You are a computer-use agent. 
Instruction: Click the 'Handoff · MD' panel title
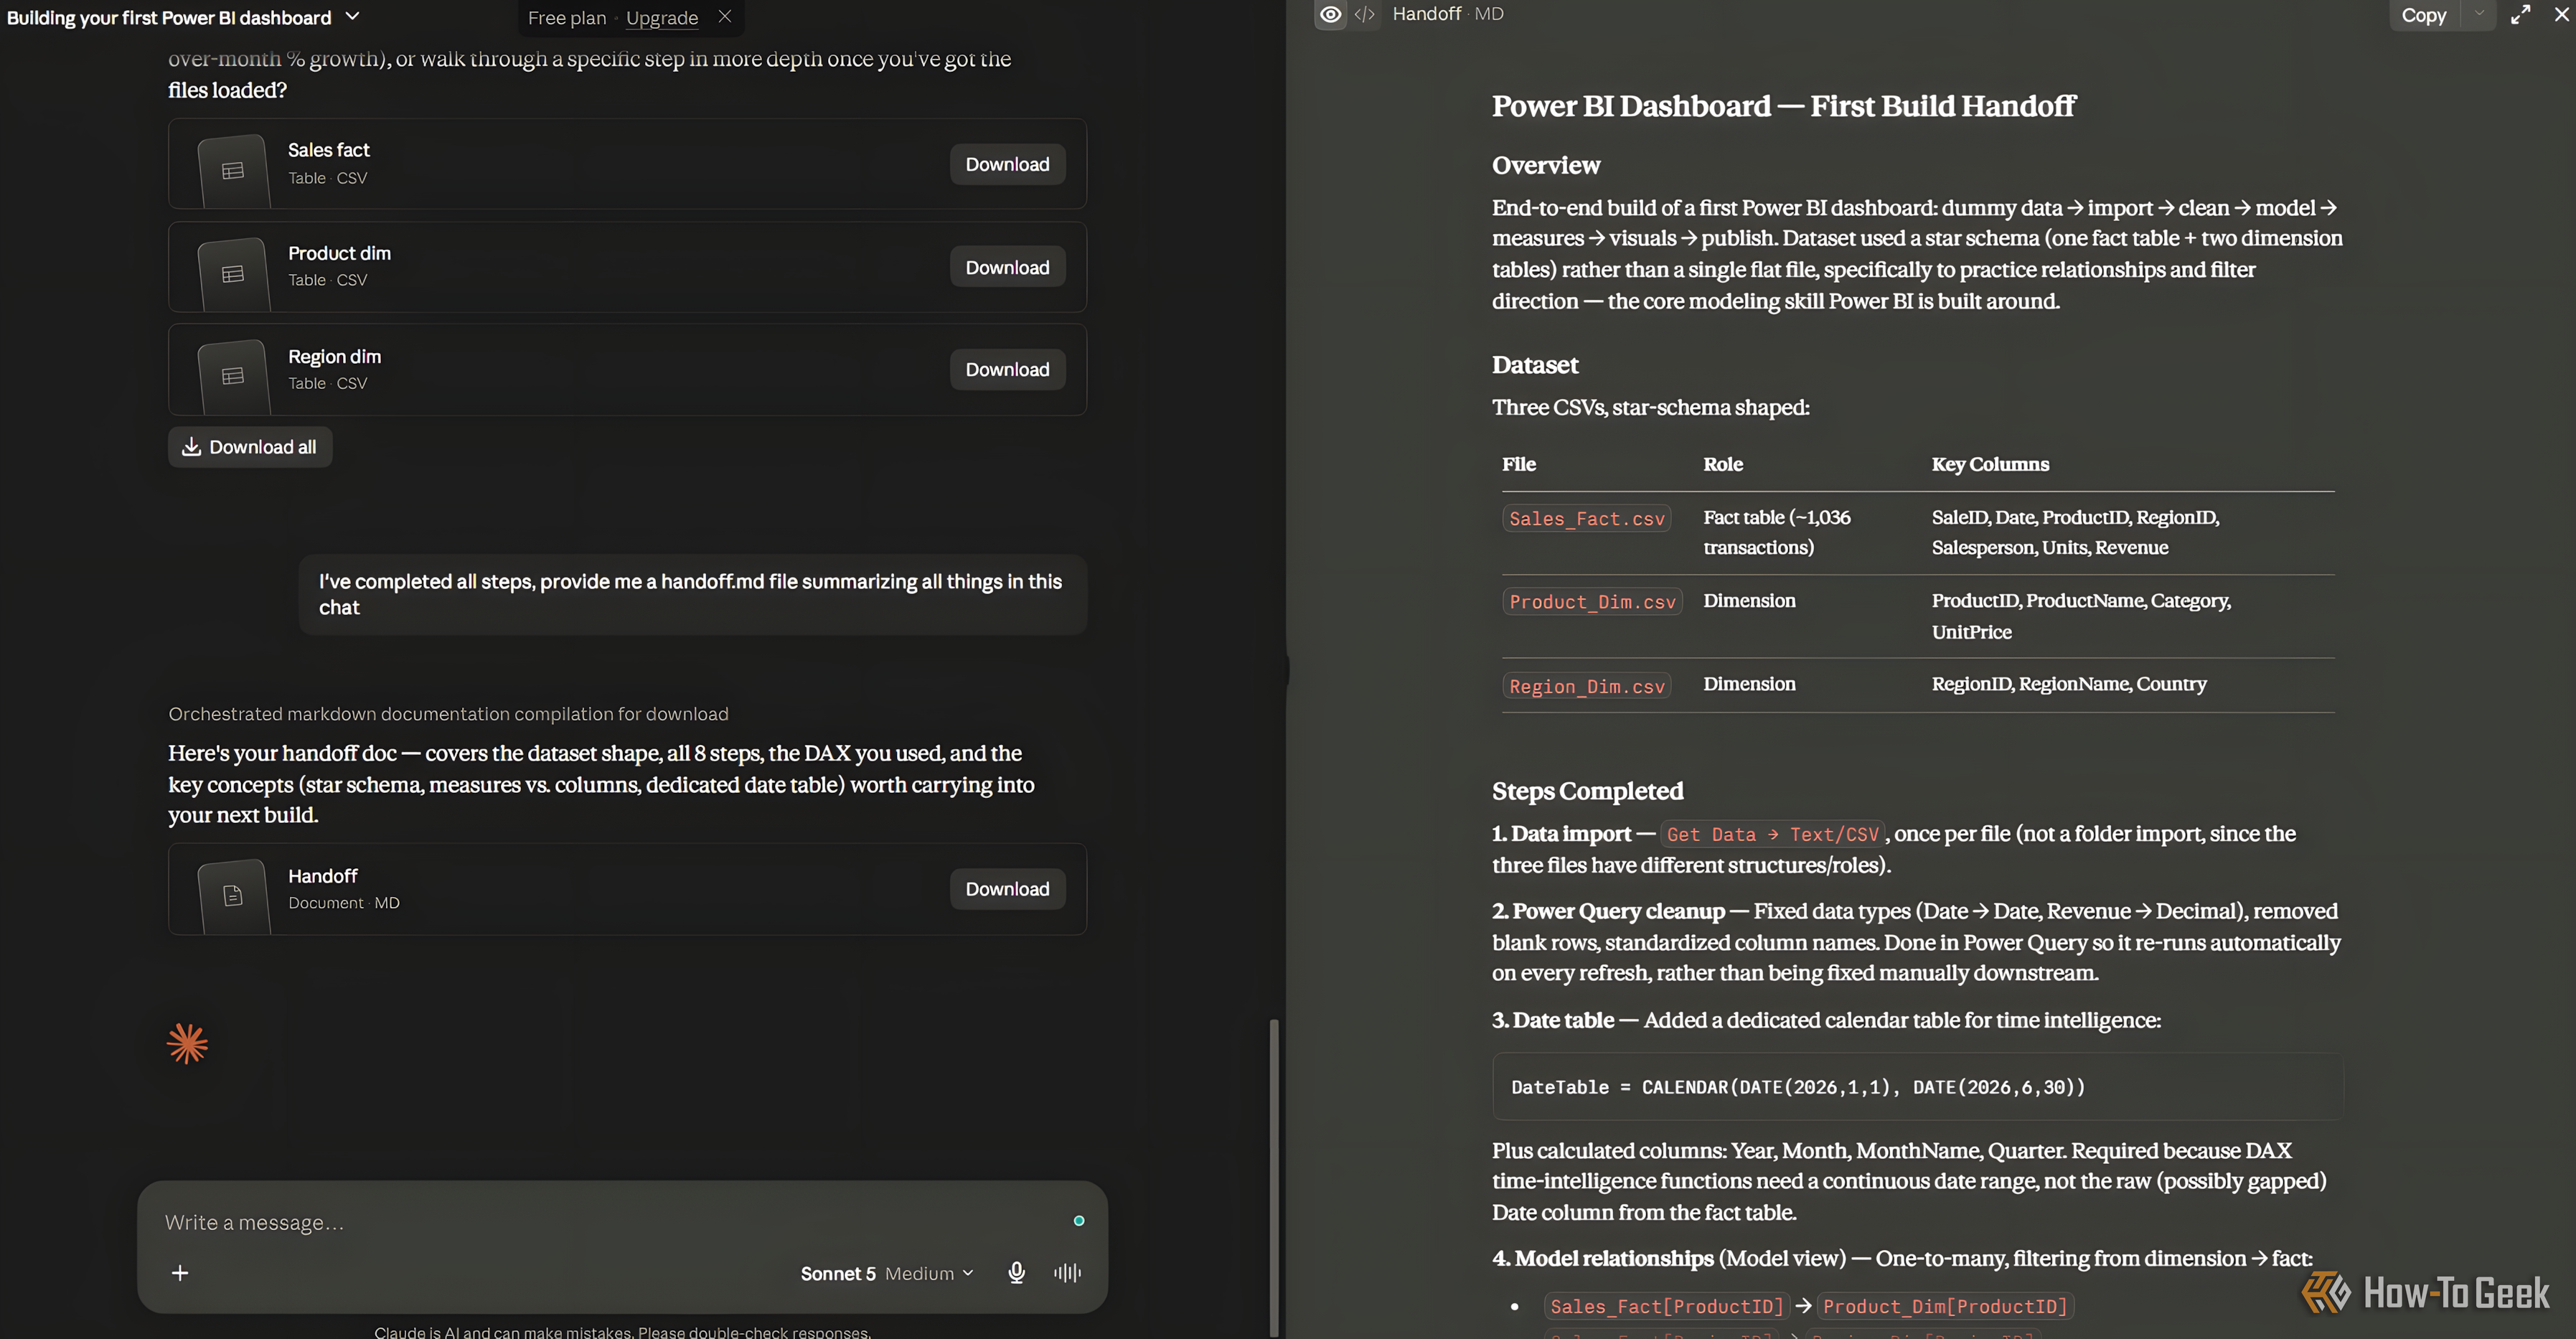[1448, 14]
